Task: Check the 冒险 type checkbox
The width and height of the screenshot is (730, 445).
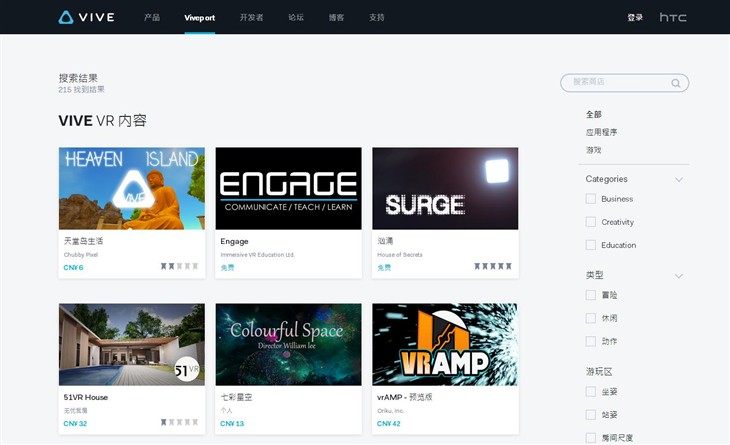Action: pyautogui.click(x=591, y=295)
